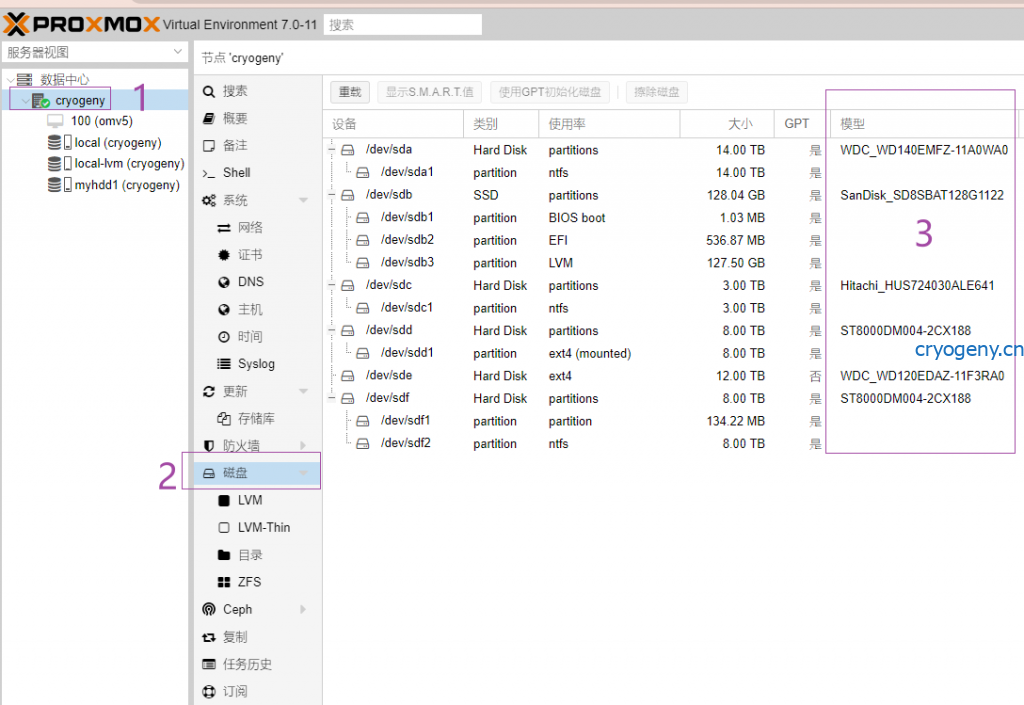Image resolution: width=1024 pixels, height=705 pixels.
Task: Check for updates via 更新
Action: [237, 390]
